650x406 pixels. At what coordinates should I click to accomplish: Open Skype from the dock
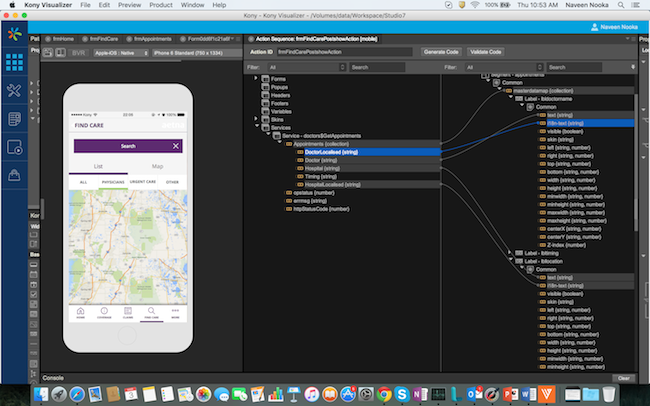(x=401, y=394)
